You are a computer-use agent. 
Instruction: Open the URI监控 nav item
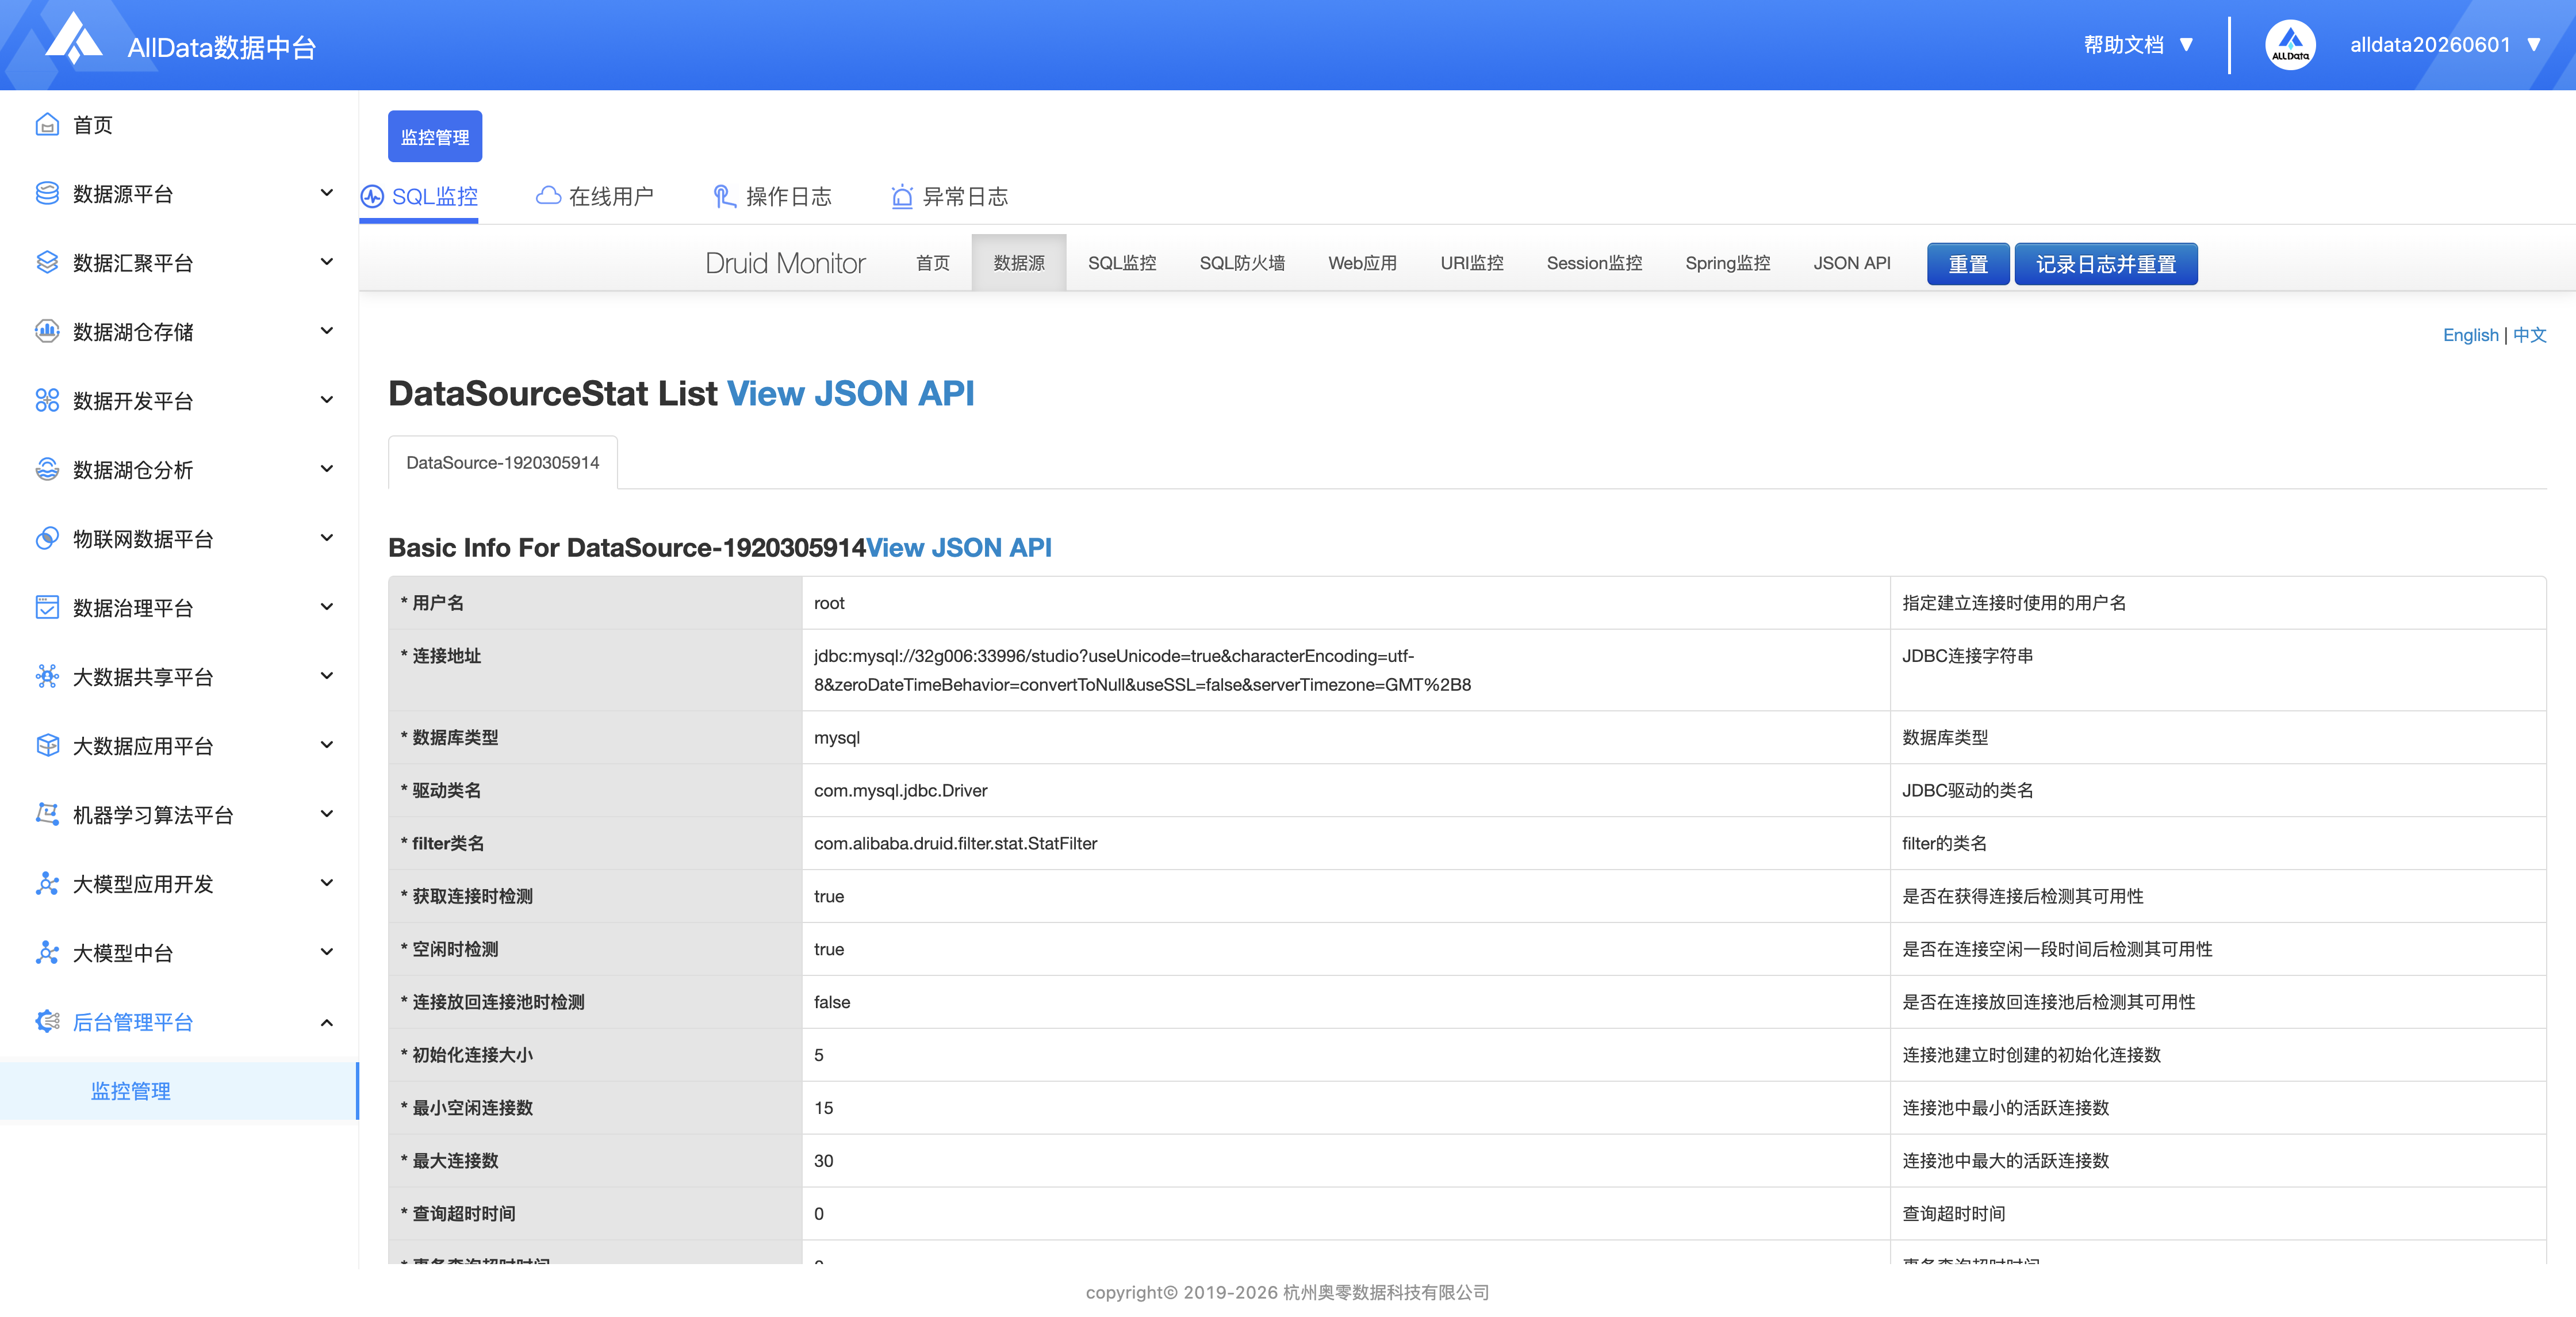pos(1471,263)
